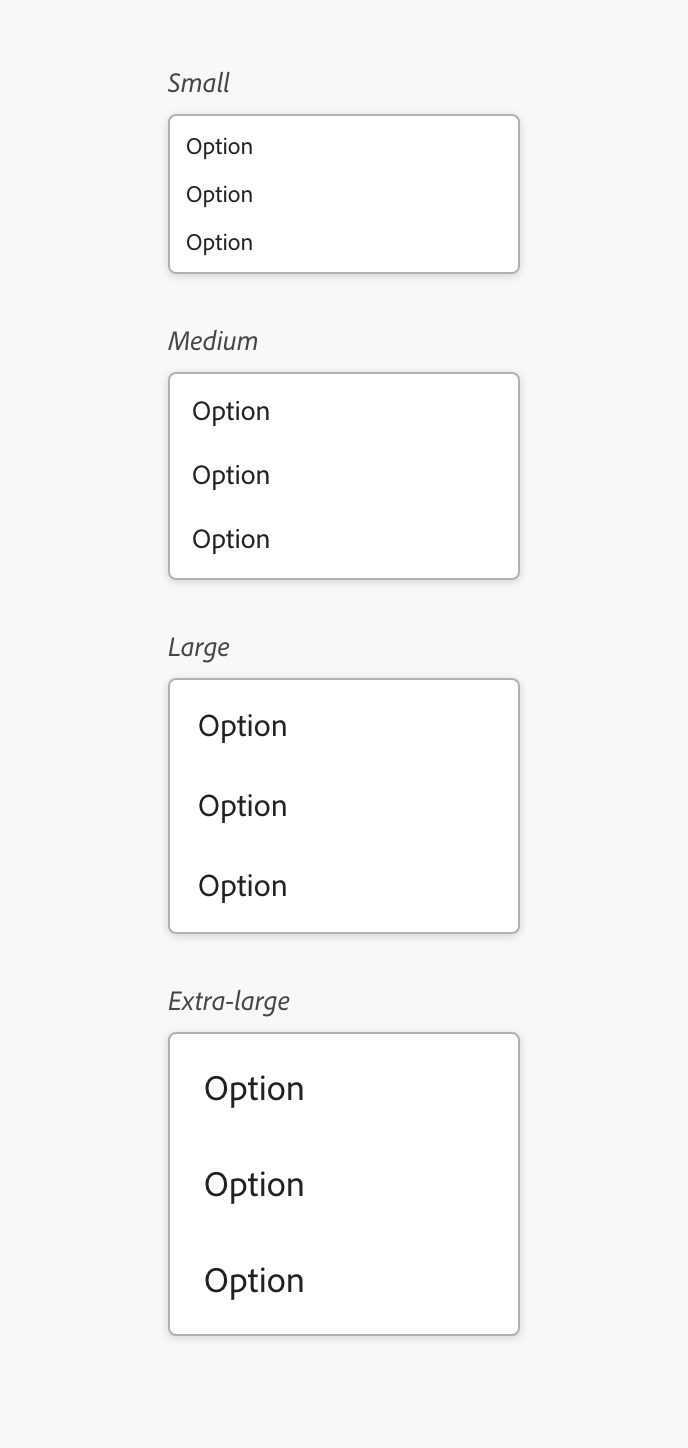Select the top Option in the Large list
The image size is (688, 1448).
243,726
